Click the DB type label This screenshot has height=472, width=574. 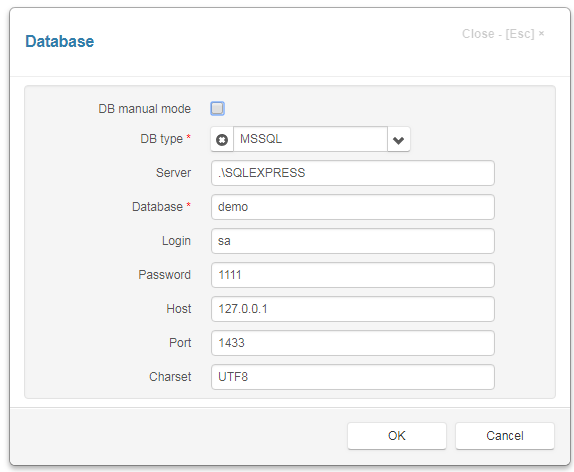161,139
